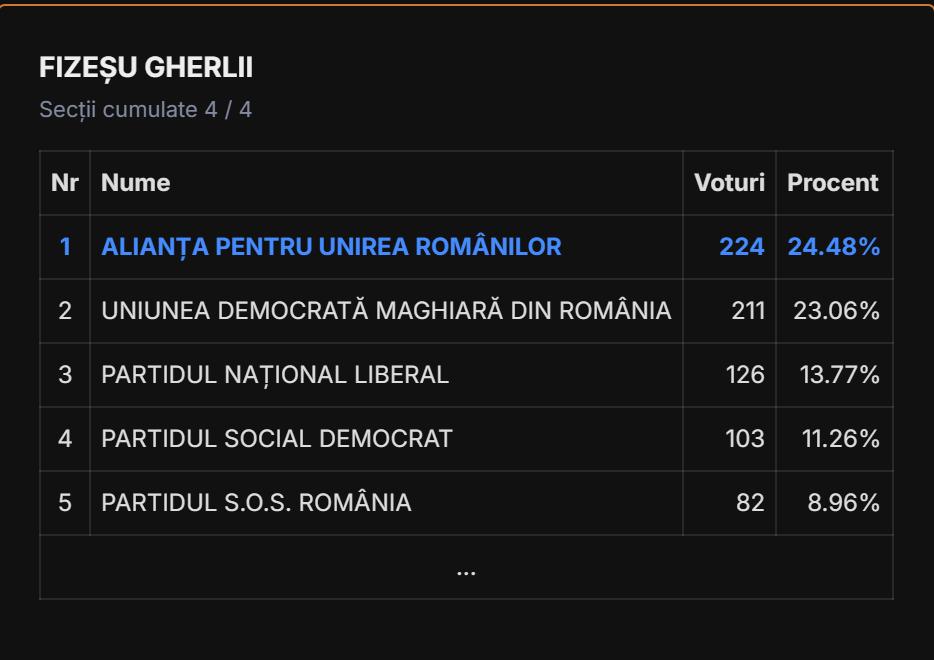This screenshot has height=660, width=934.
Task: Select PARTIDUL SOCIAL DEMOCRAT row
Action: (277, 439)
